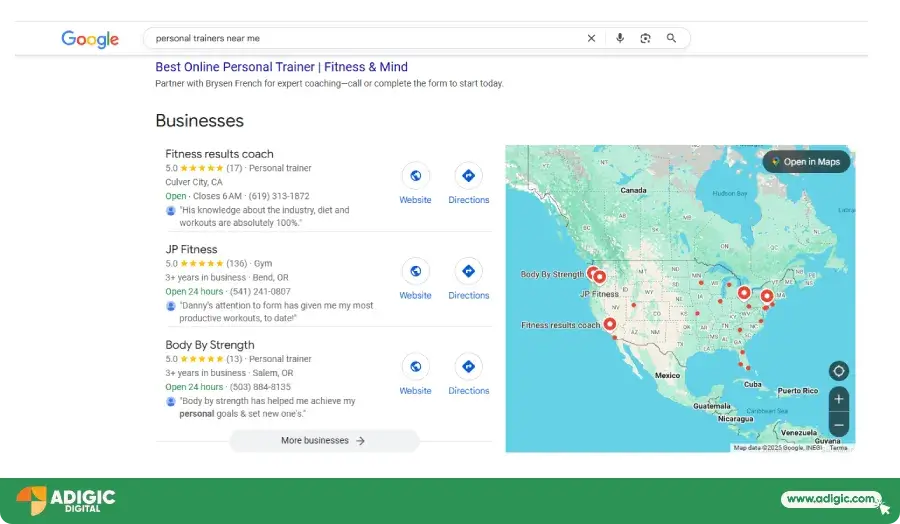Open the Fitness results coach listing title
Screen dimensions: 900x524
pyautogui.click(x=219, y=154)
